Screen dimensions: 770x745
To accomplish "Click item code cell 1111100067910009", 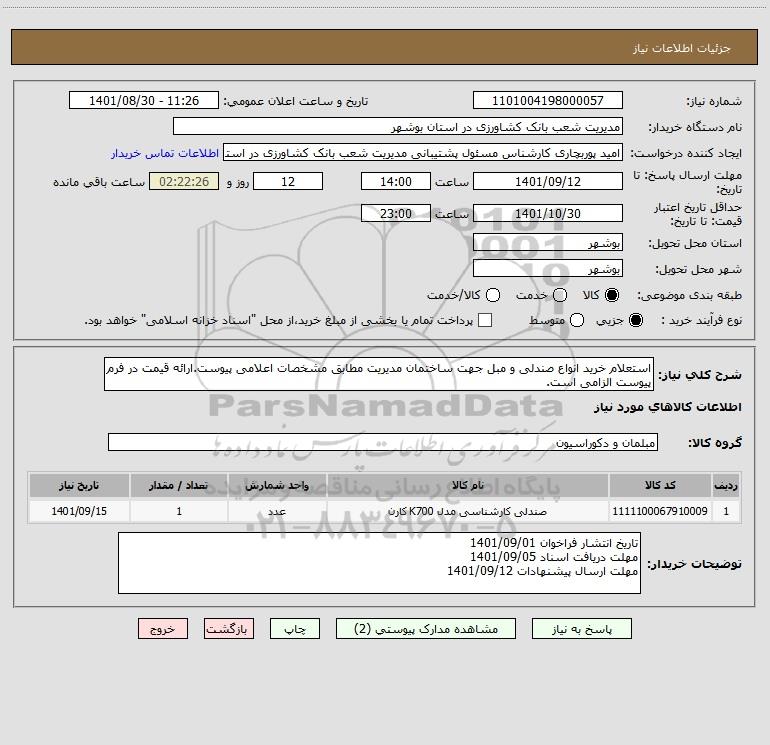I will pyautogui.click(x=660, y=511).
